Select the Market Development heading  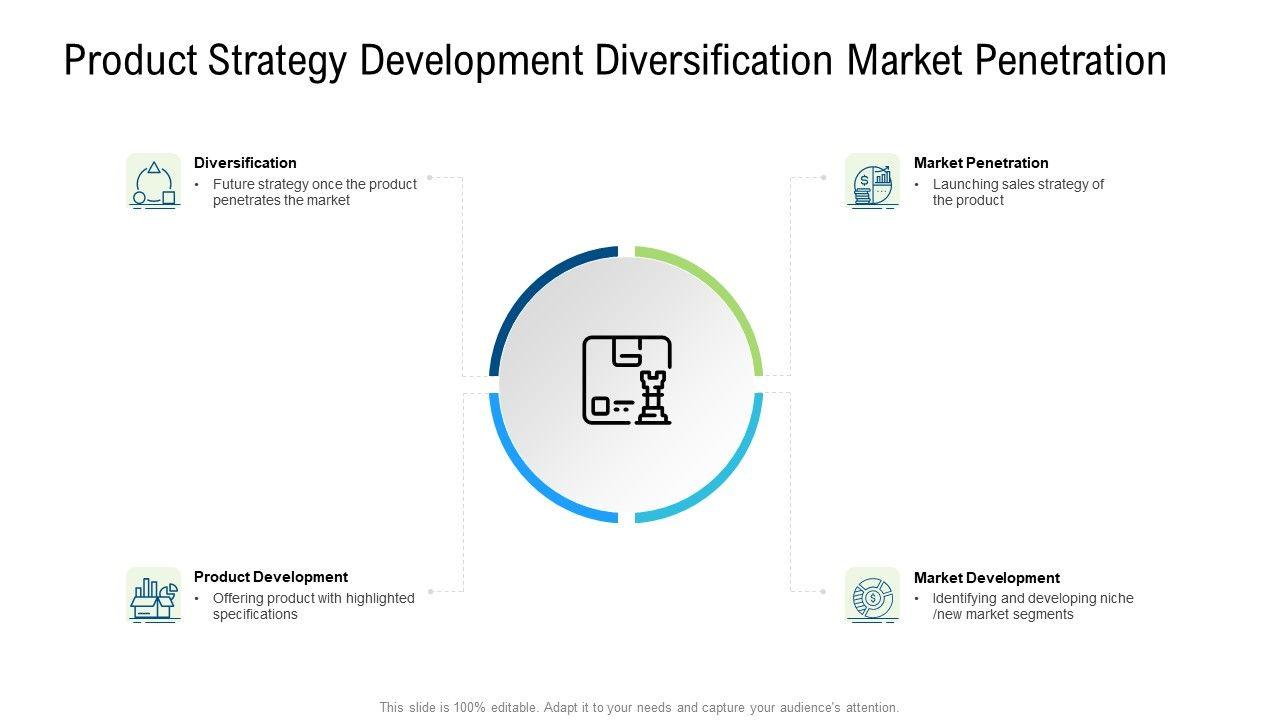pos(987,578)
